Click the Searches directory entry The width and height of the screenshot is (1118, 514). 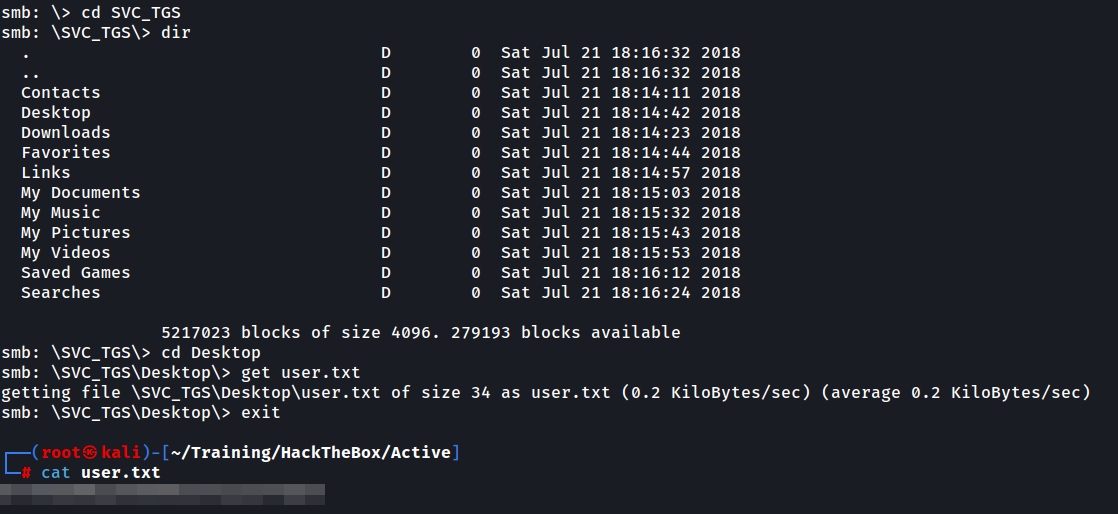[x=61, y=293]
